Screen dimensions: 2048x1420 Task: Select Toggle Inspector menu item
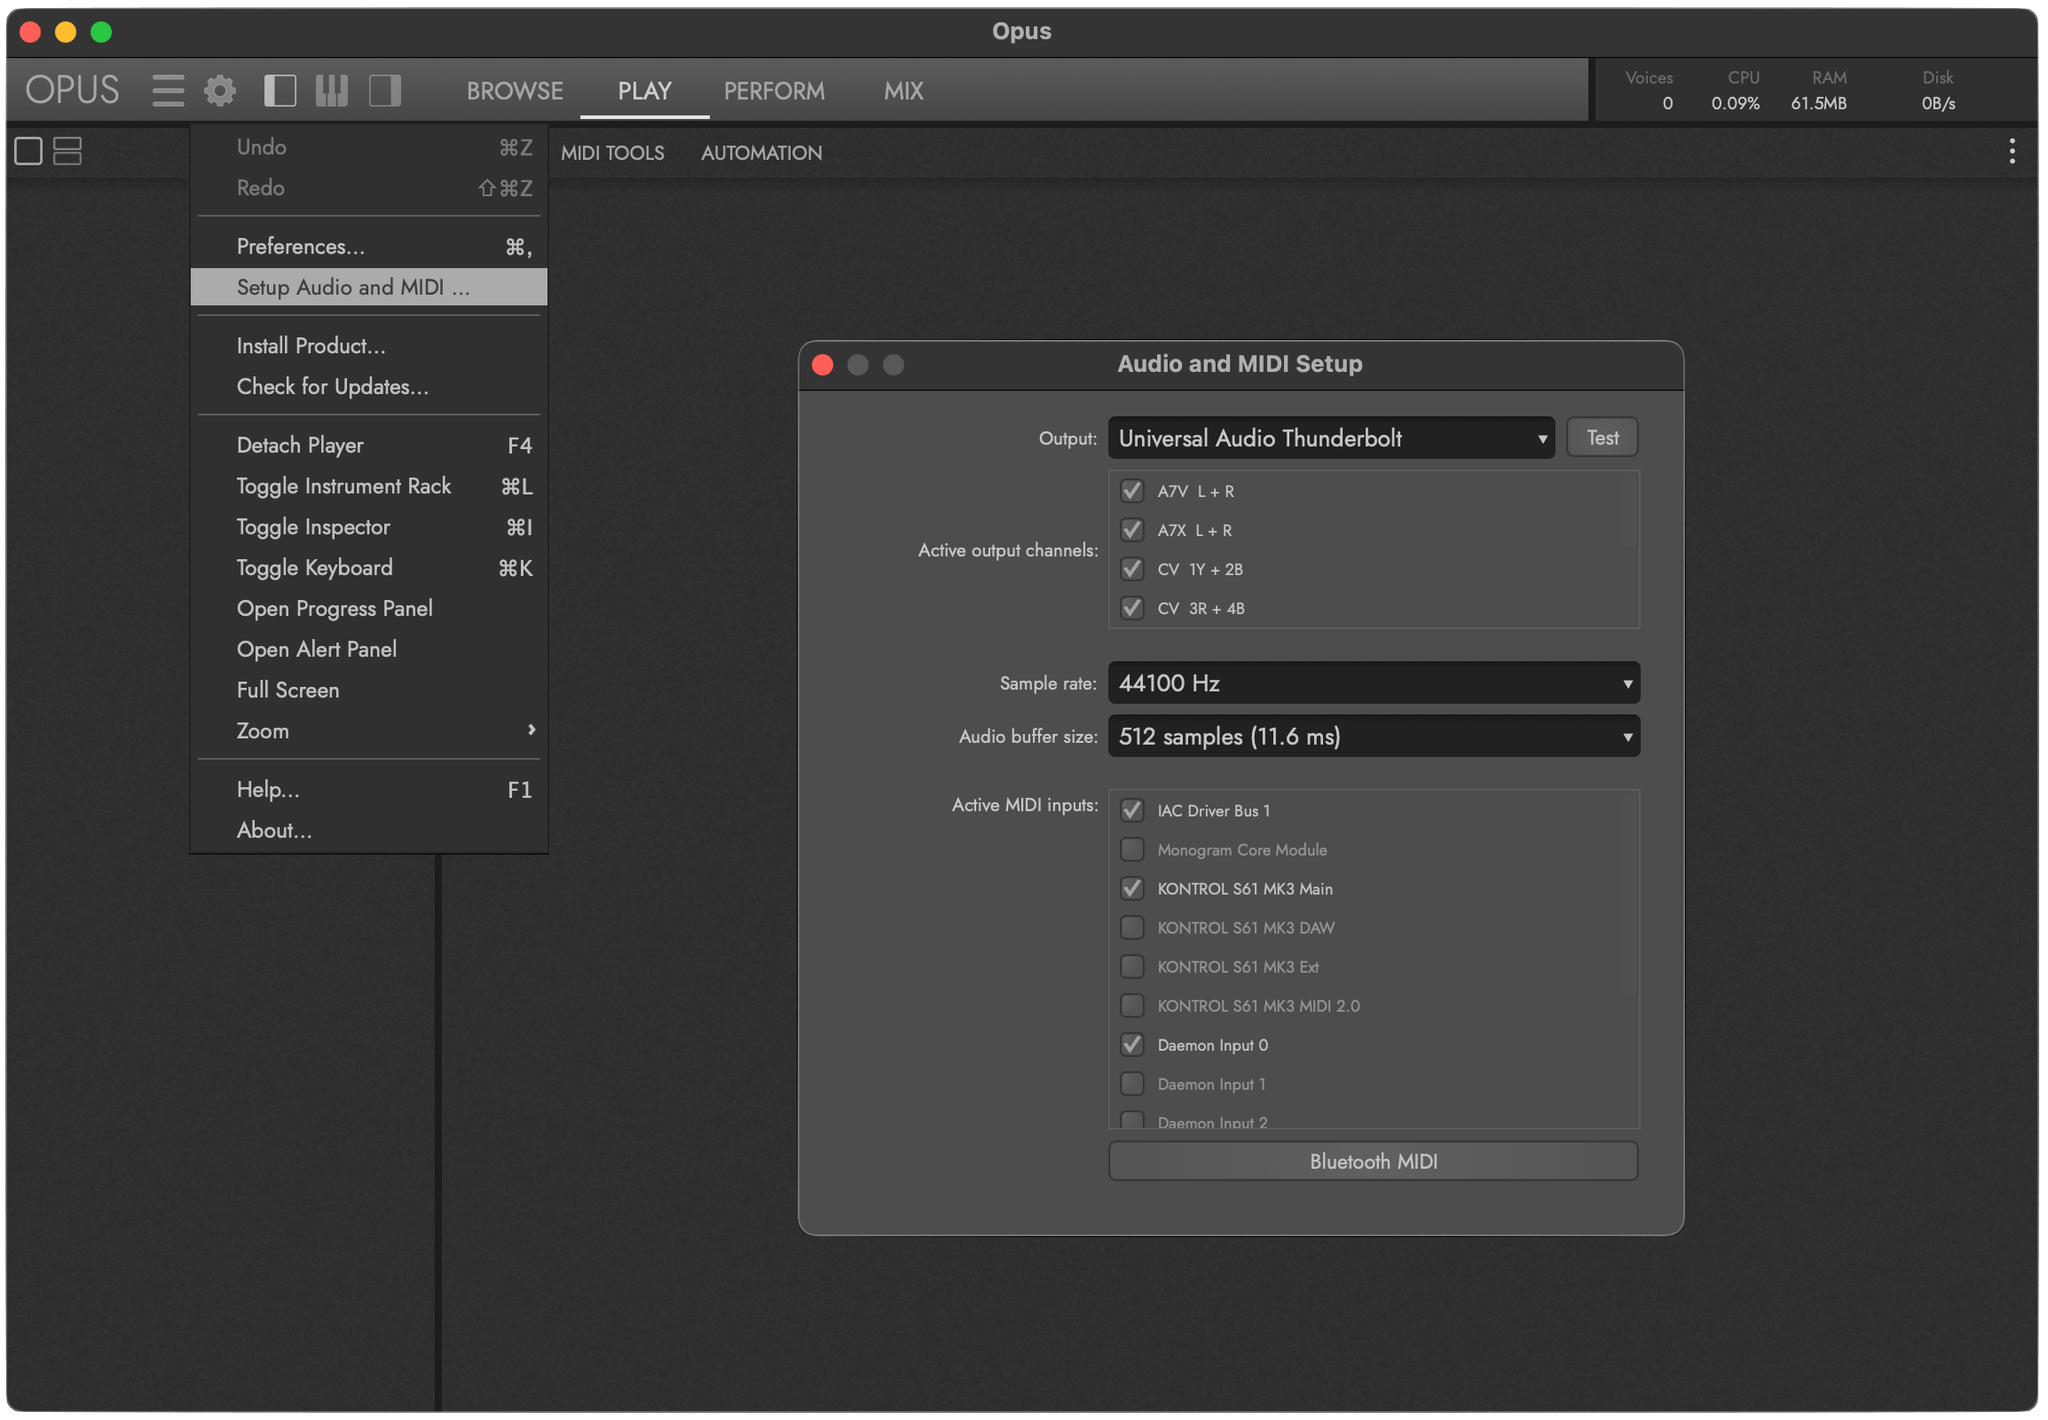[x=369, y=527]
